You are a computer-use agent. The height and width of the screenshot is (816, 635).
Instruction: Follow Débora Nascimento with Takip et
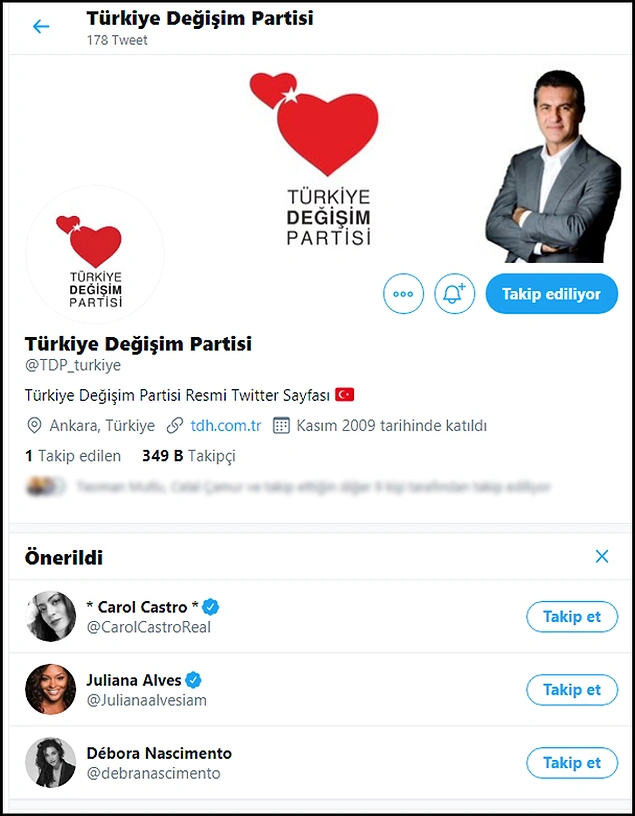pos(572,763)
